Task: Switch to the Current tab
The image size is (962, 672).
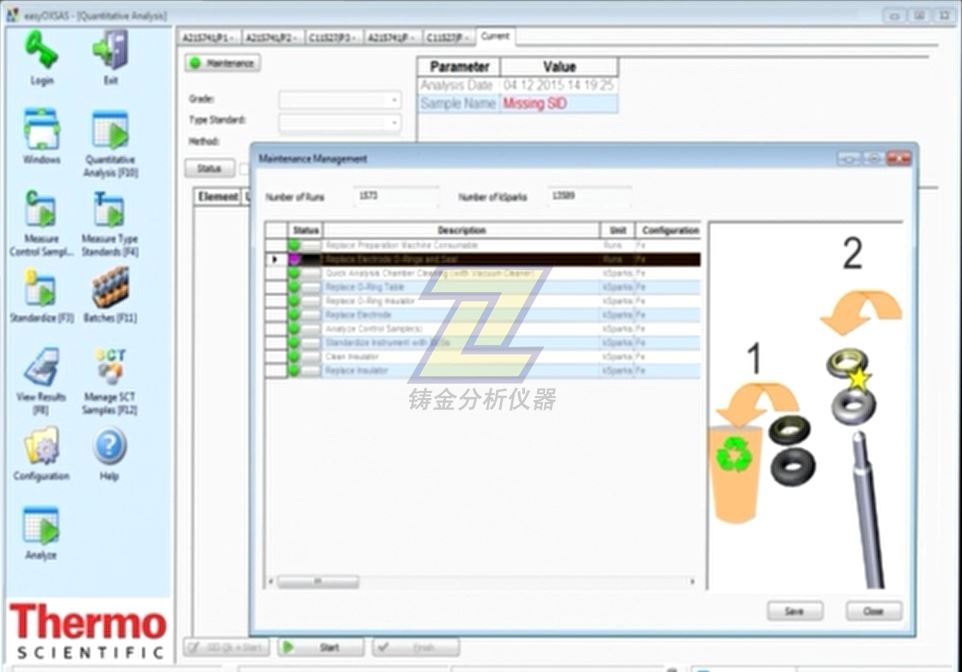Action: (x=495, y=37)
